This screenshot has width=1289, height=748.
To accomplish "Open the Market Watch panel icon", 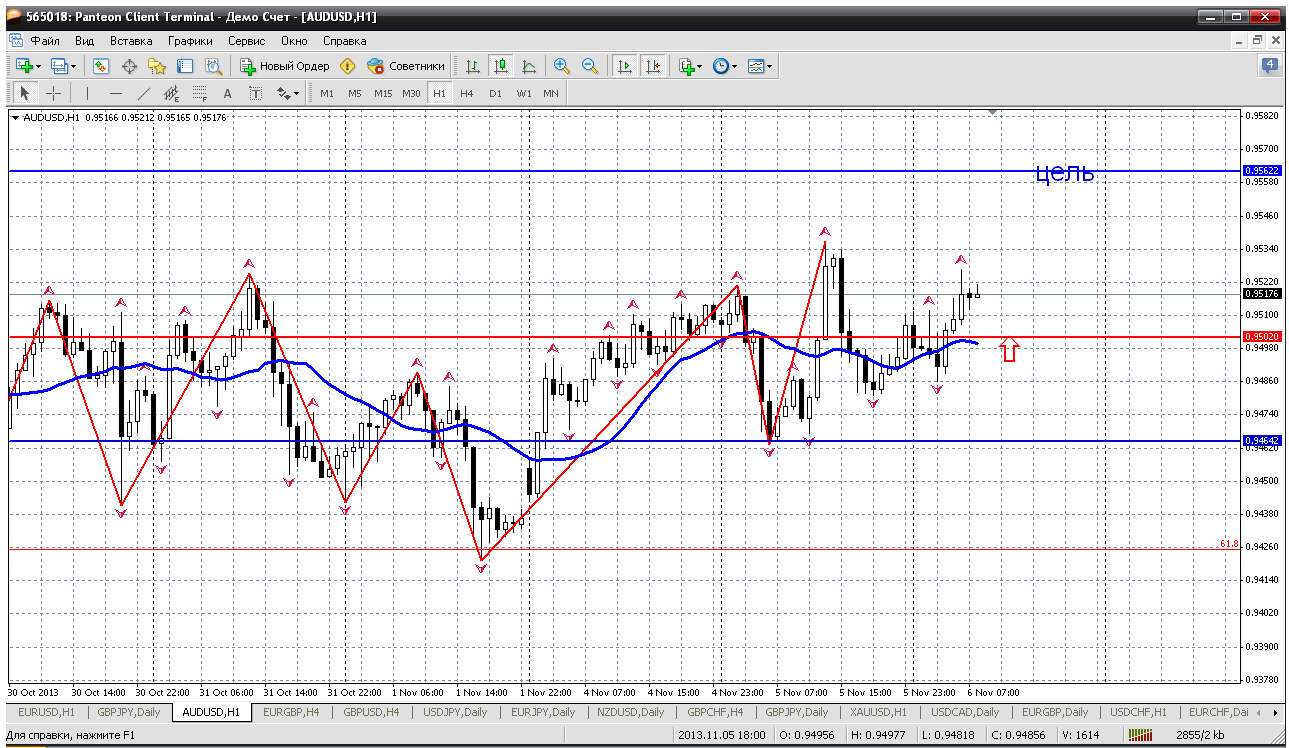I will tap(101, 66).
